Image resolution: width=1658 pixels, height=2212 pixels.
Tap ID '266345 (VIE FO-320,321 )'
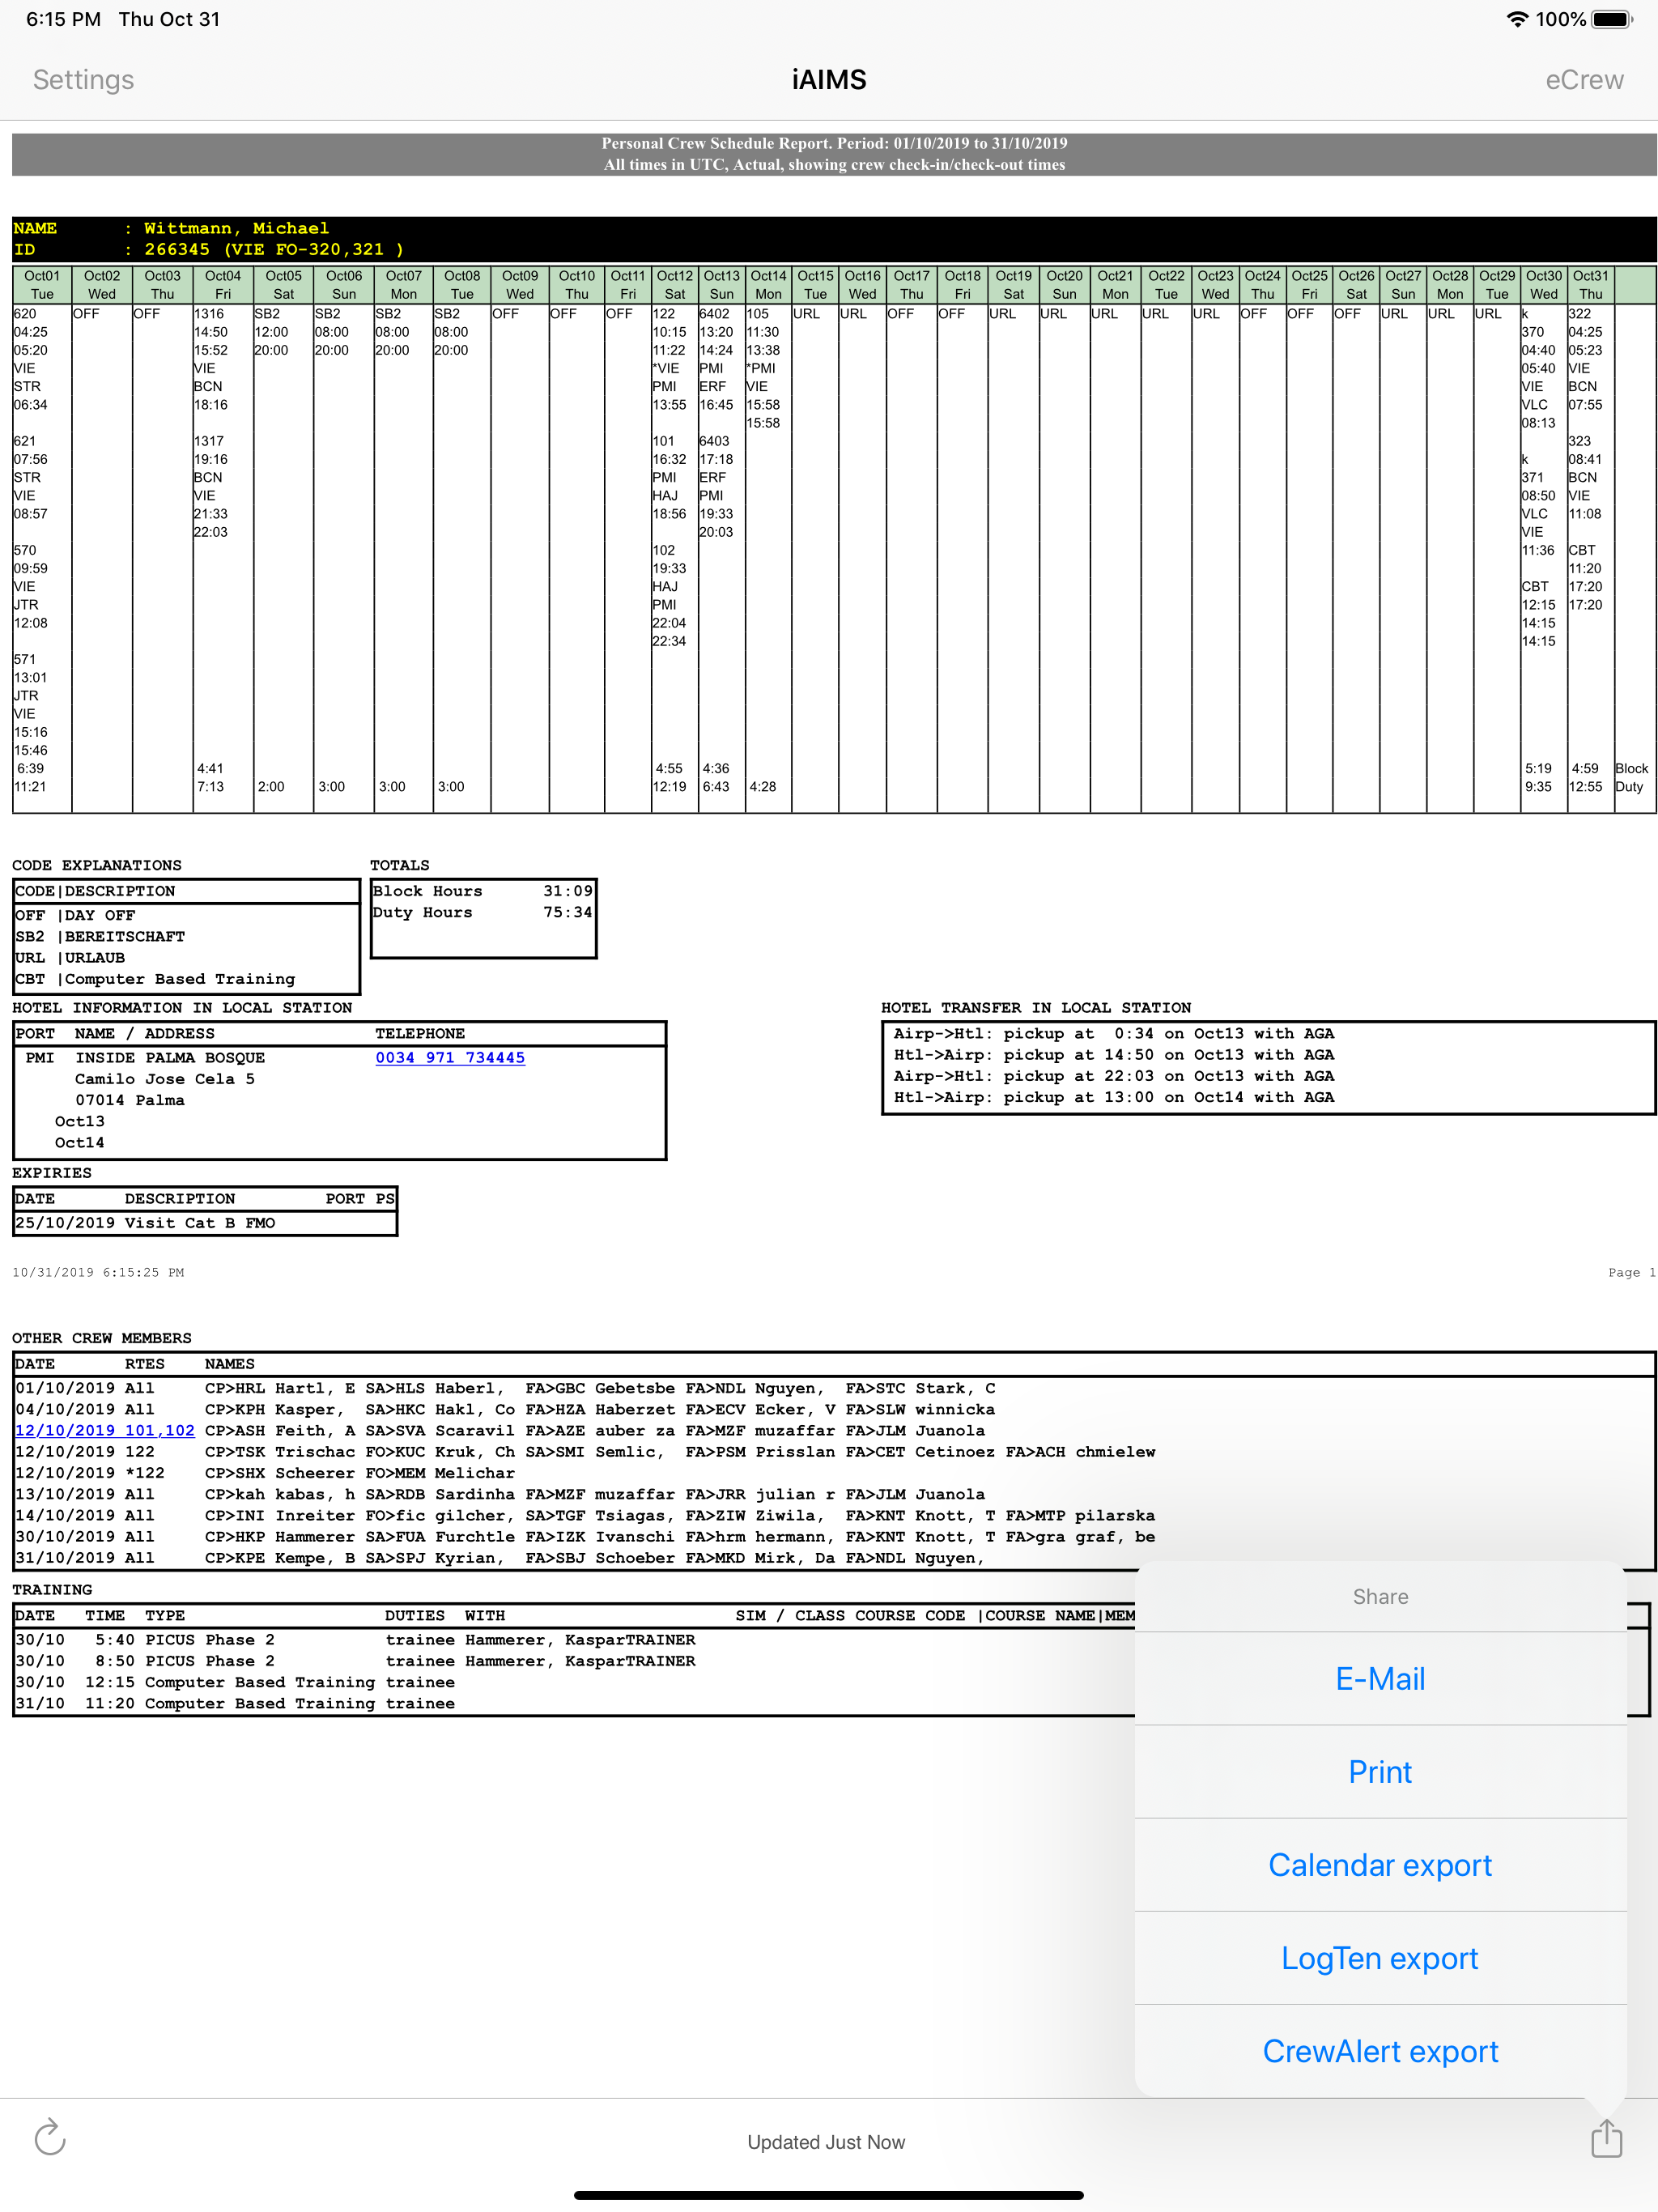point(274,249)
